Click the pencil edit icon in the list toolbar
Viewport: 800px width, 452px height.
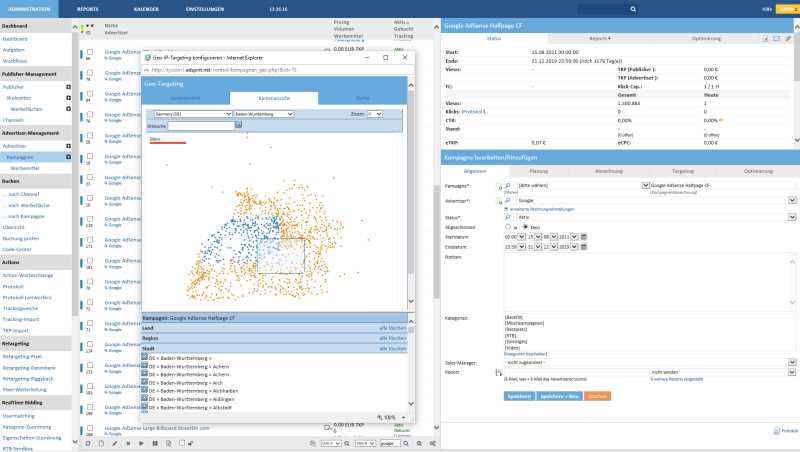[x=114, y=443]
